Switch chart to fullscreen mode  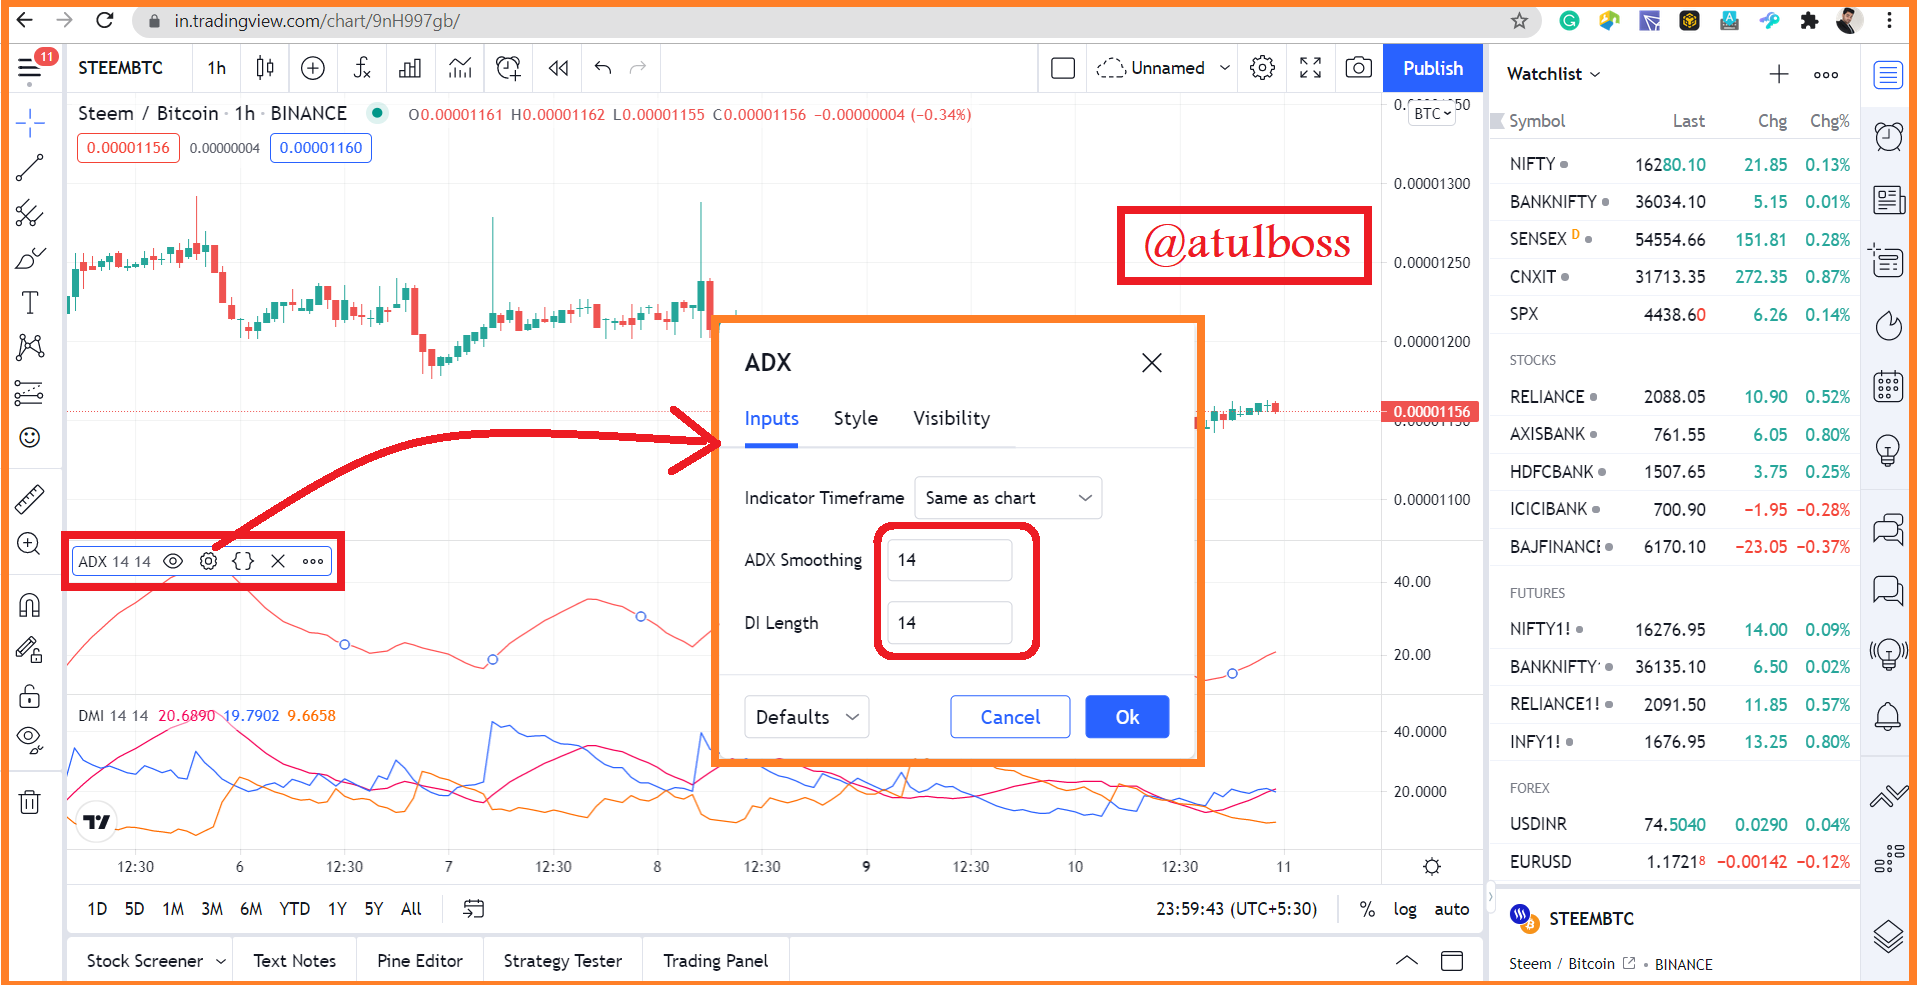(1310, 68)
